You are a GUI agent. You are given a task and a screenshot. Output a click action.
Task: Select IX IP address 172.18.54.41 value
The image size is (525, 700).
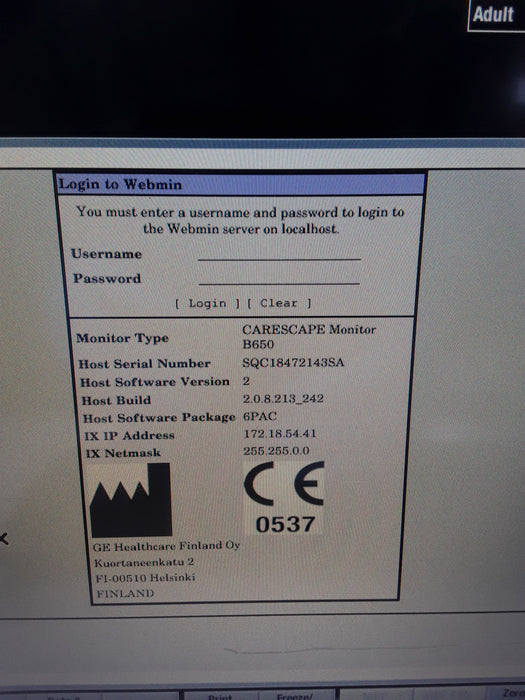click(x=280, y=433)
